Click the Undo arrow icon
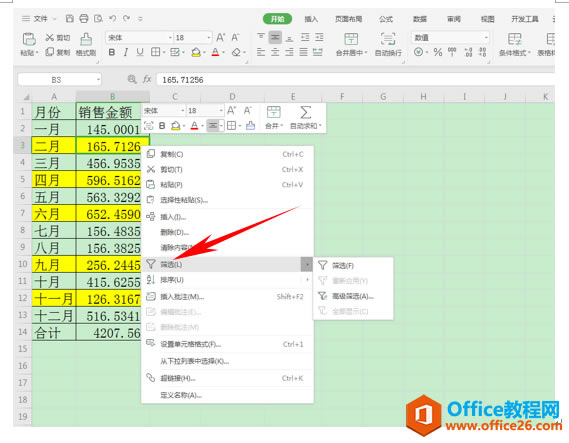The image size is (569, 443). click(x=112, y=19)
